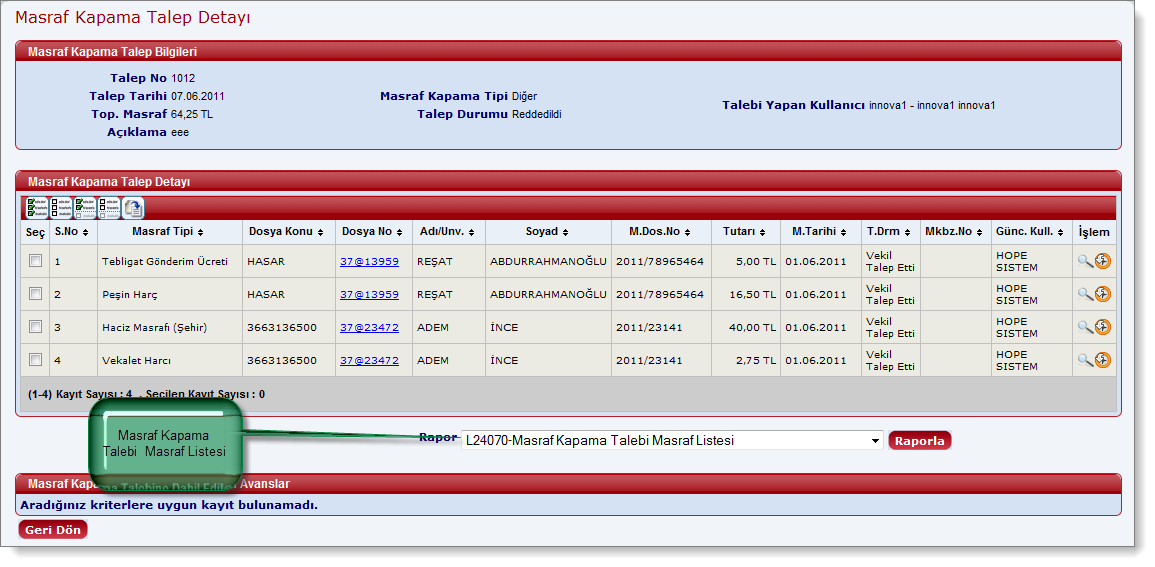
Task: Tick the checkbox for row 4 Vekalet Harcı
Action: (35, 360)
